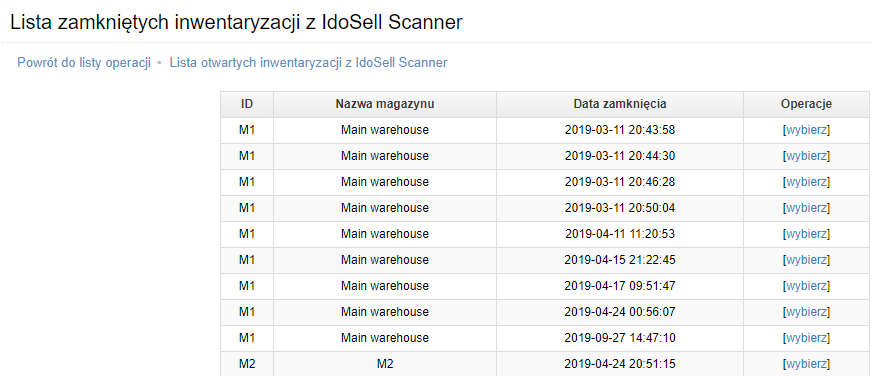The height and width of the screenshot is (376, 875).
Task: Click the 'ID' column header
Action: tap(247, 104)
